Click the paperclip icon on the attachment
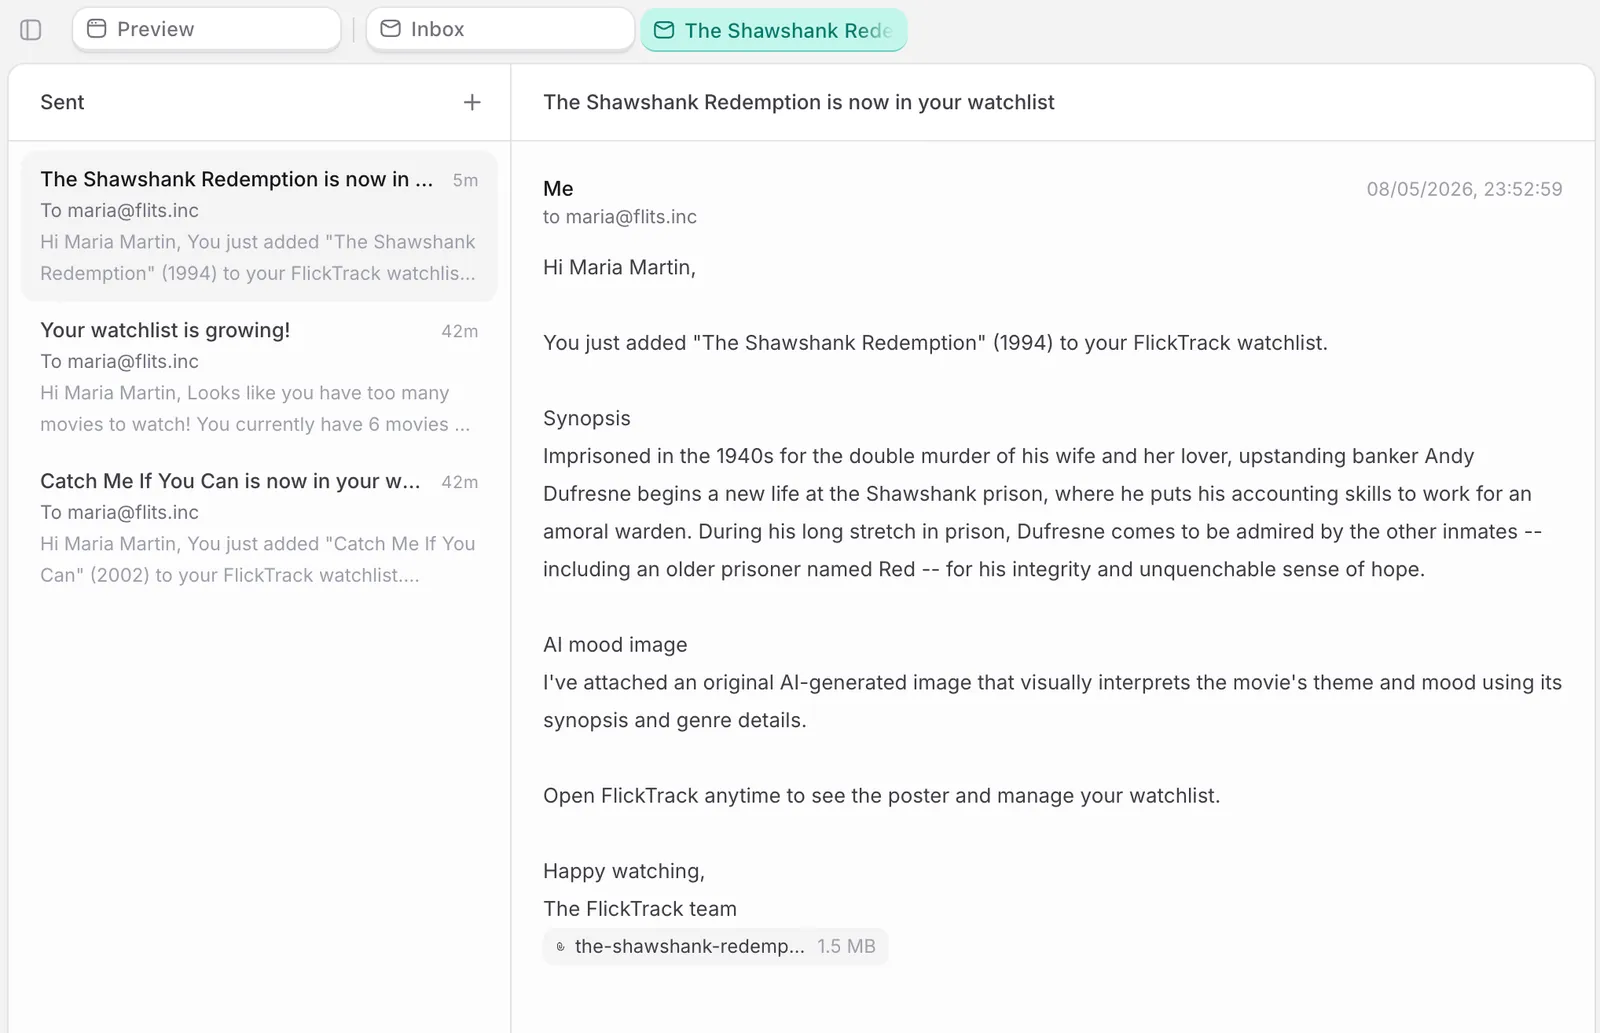Viewport: 1600px width, 1033px height. [560, 946]
